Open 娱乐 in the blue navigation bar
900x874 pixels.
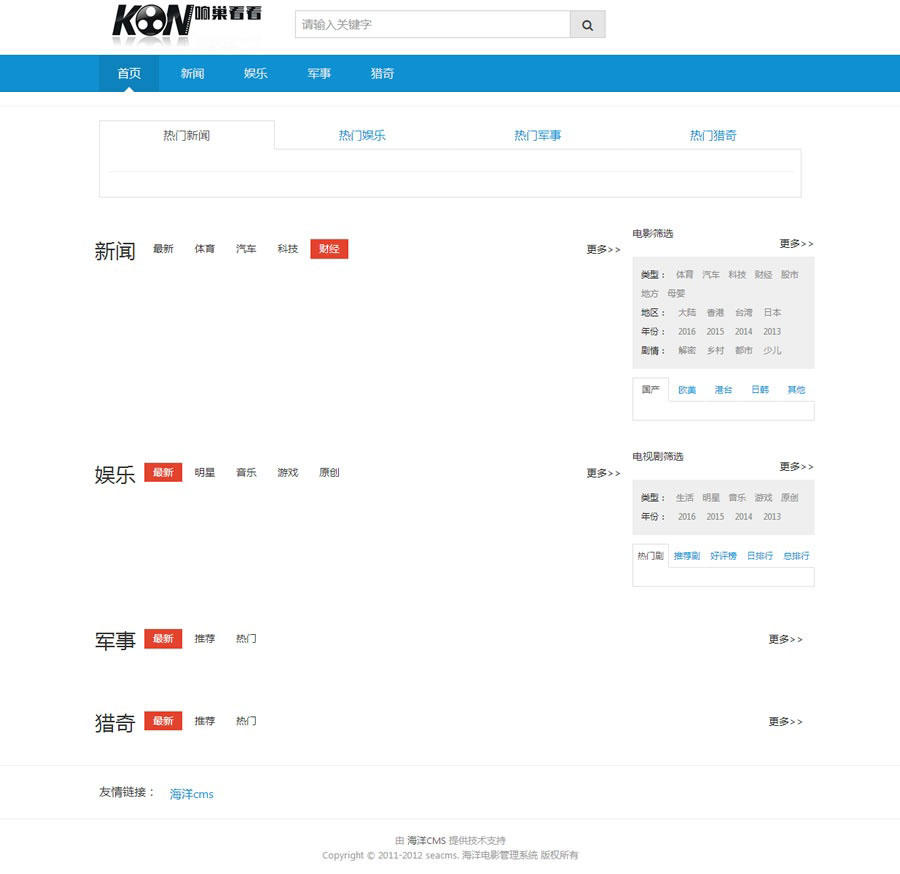(x=255, y=73)
